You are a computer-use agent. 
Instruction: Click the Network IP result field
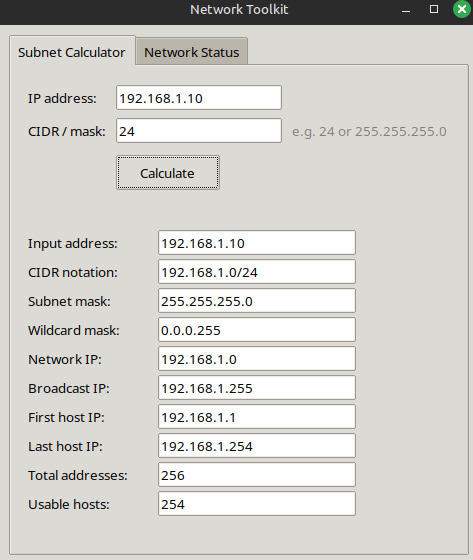(x=257, y=359)
